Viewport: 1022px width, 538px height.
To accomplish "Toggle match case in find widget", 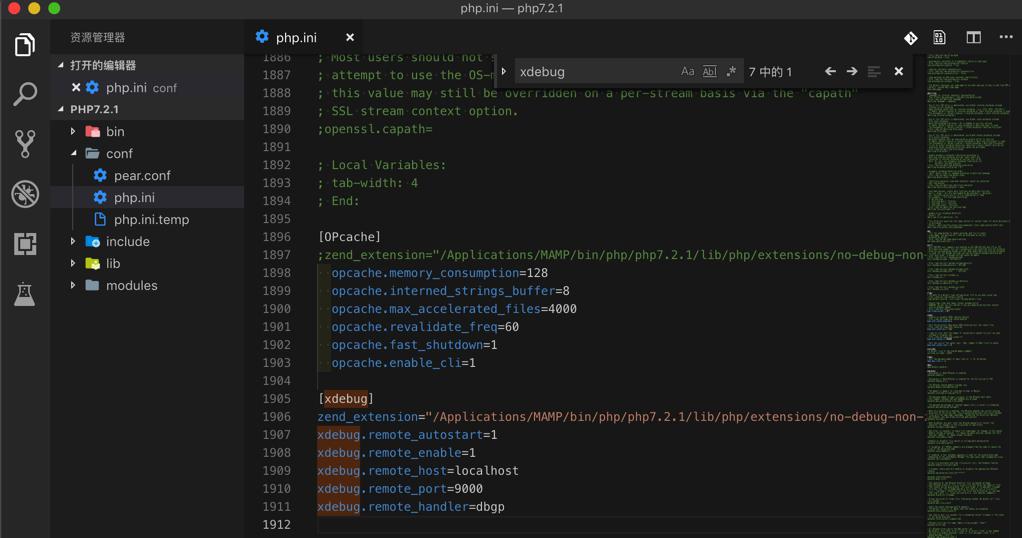I will tap(688, 71).
